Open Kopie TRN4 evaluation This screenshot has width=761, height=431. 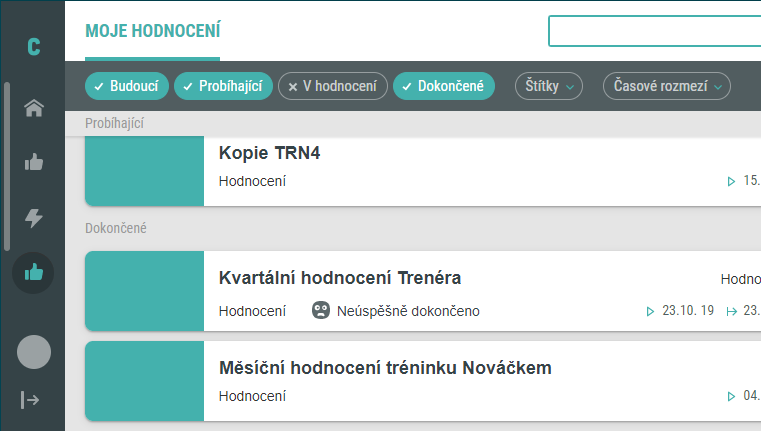(423, 171)
